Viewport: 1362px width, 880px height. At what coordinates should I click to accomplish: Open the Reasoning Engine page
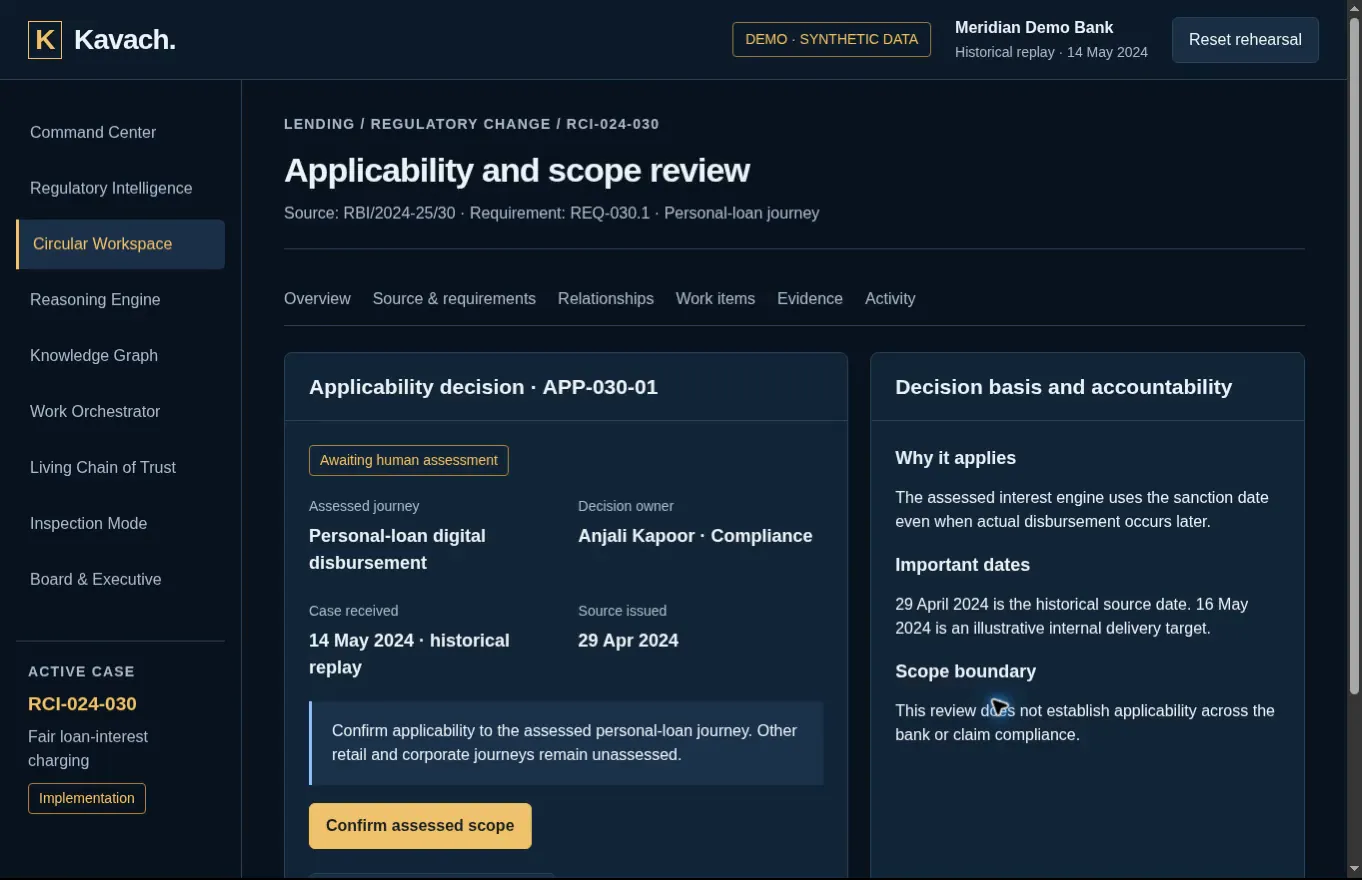(x=95, y=300)
